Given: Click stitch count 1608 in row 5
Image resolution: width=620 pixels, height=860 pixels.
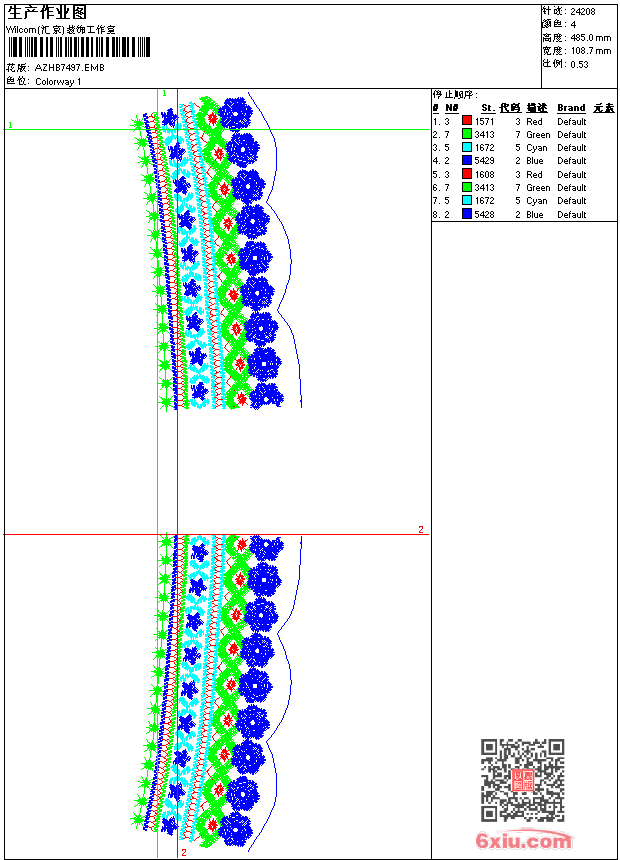Looking at the screenshot, I should point(484,175).
